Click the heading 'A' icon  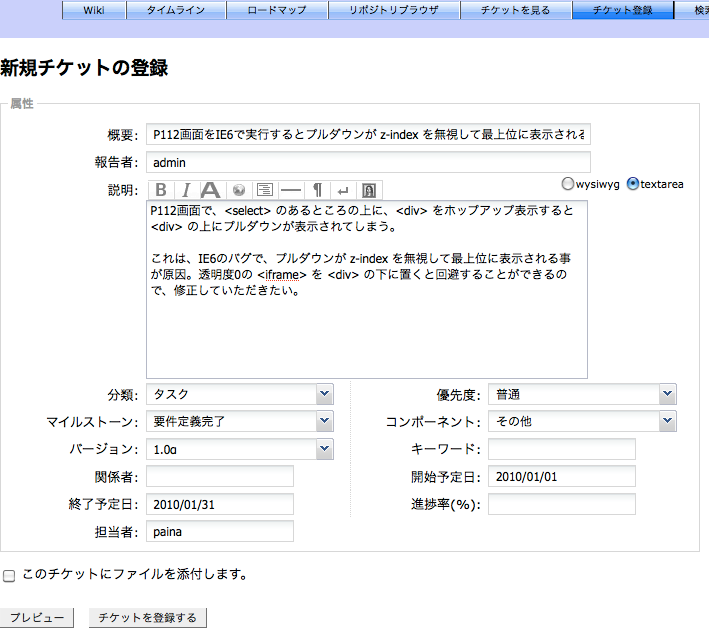tap(211, 190)
